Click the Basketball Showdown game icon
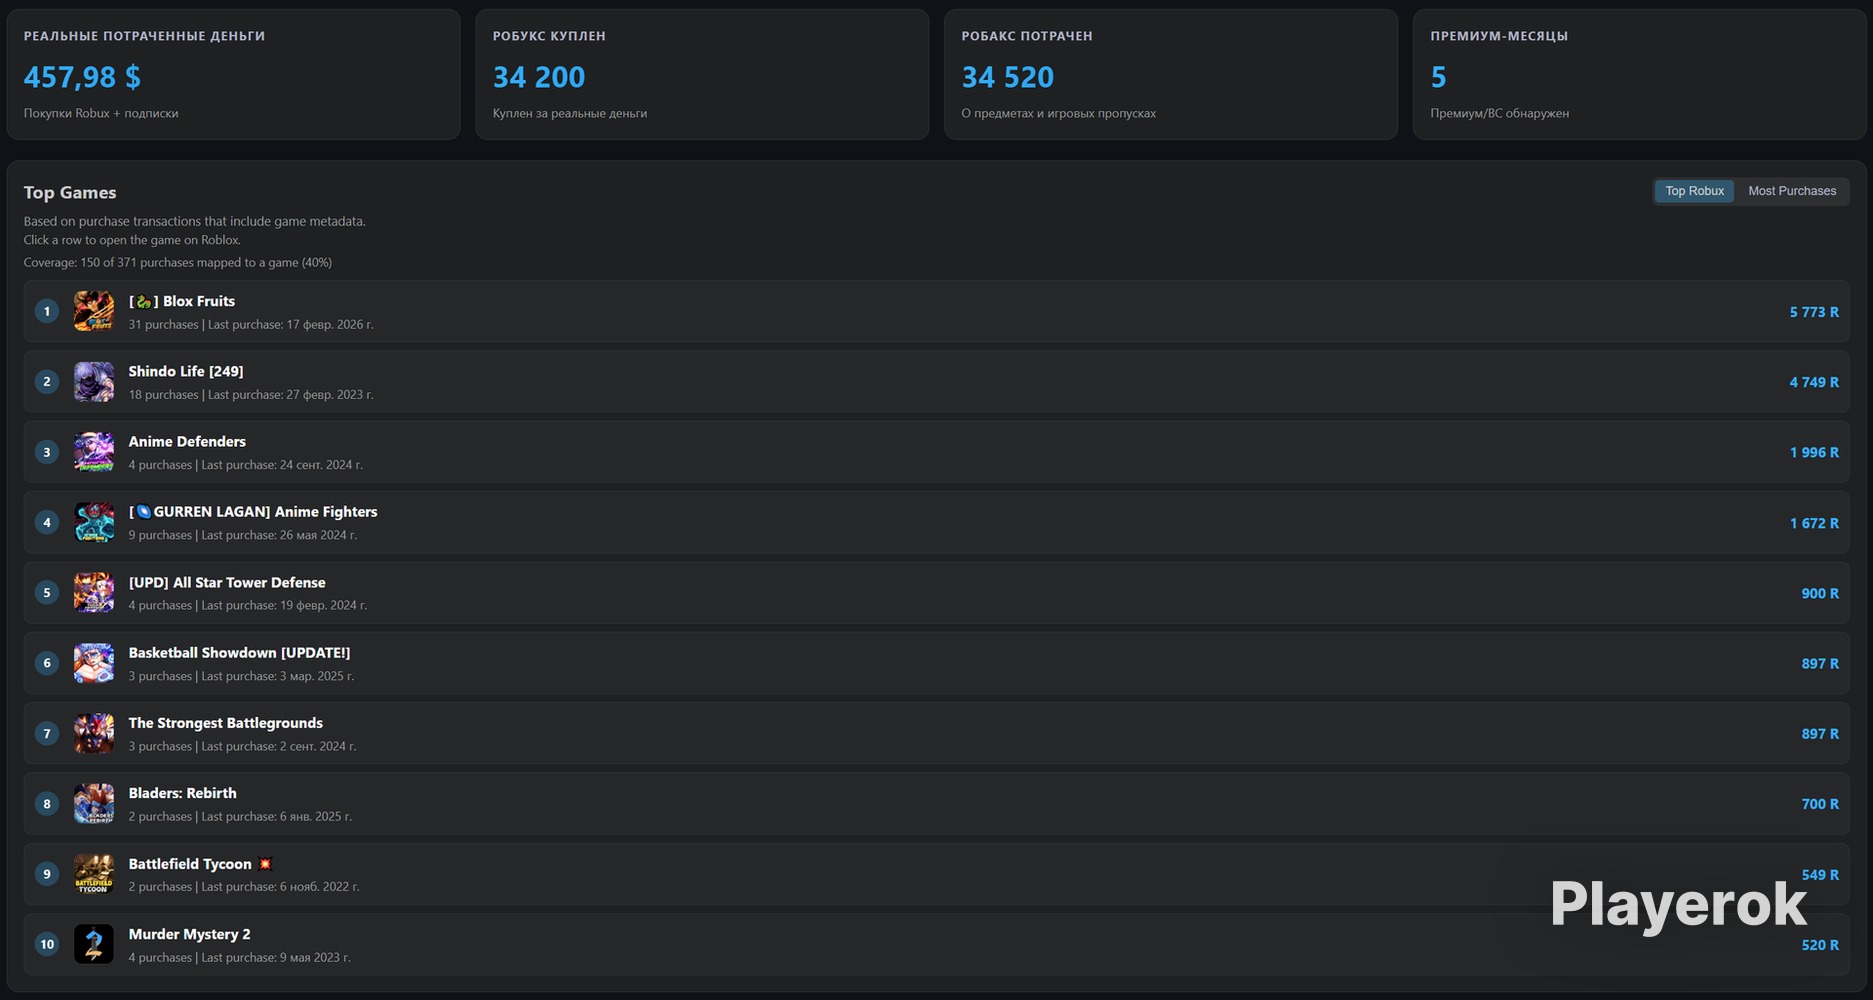This screenshot has height=1000, width=1873. click(x=94, y=663)
